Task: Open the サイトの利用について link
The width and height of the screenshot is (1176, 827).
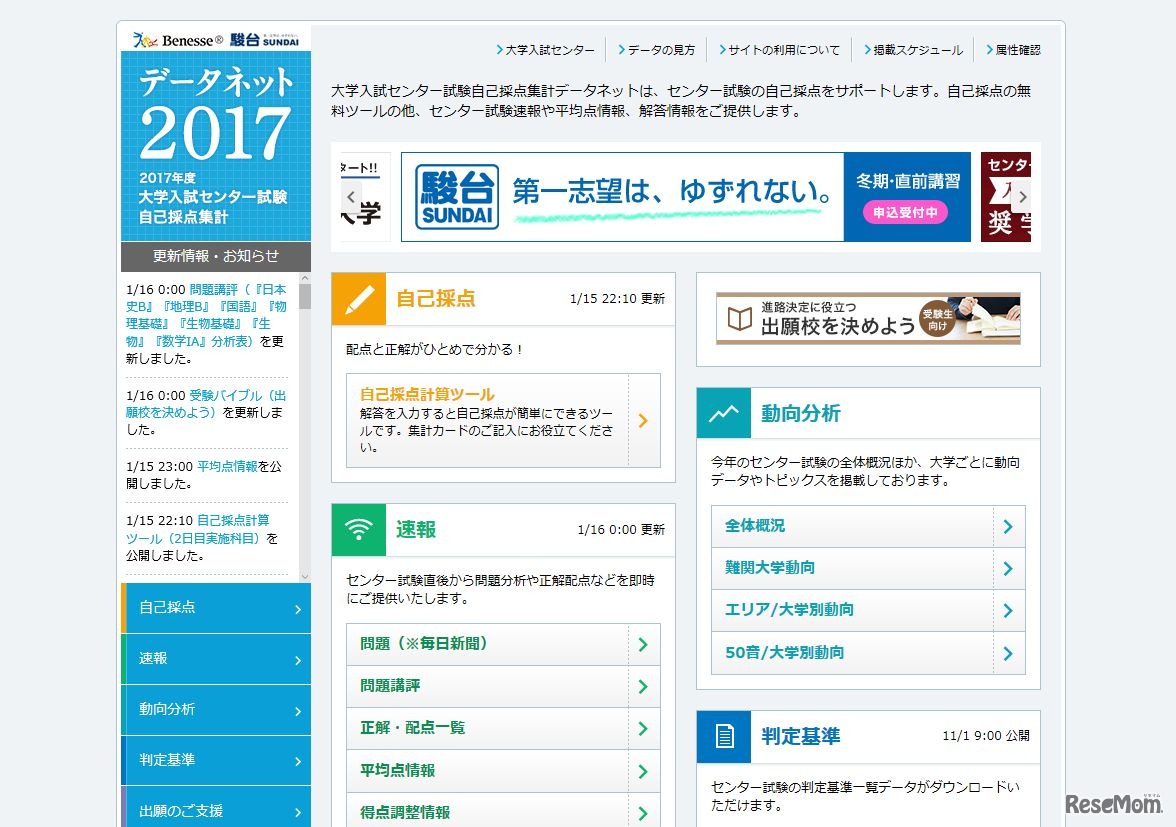Action: pos(779,49)
